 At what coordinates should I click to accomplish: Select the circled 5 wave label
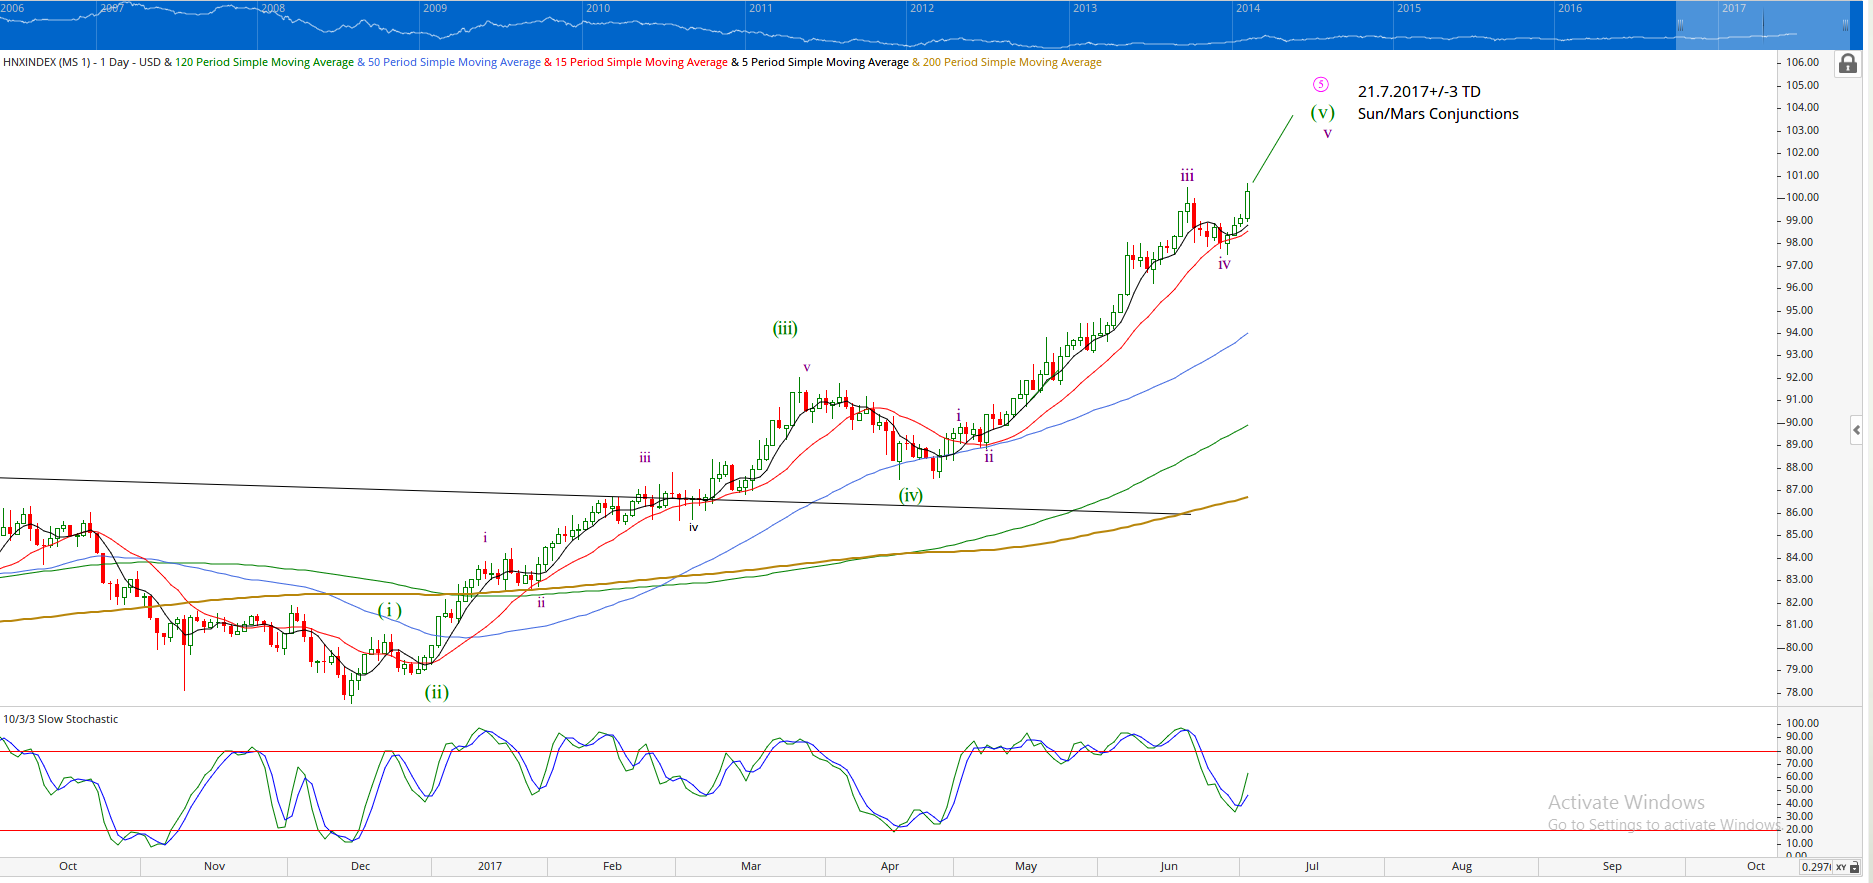pos(1321,85)
